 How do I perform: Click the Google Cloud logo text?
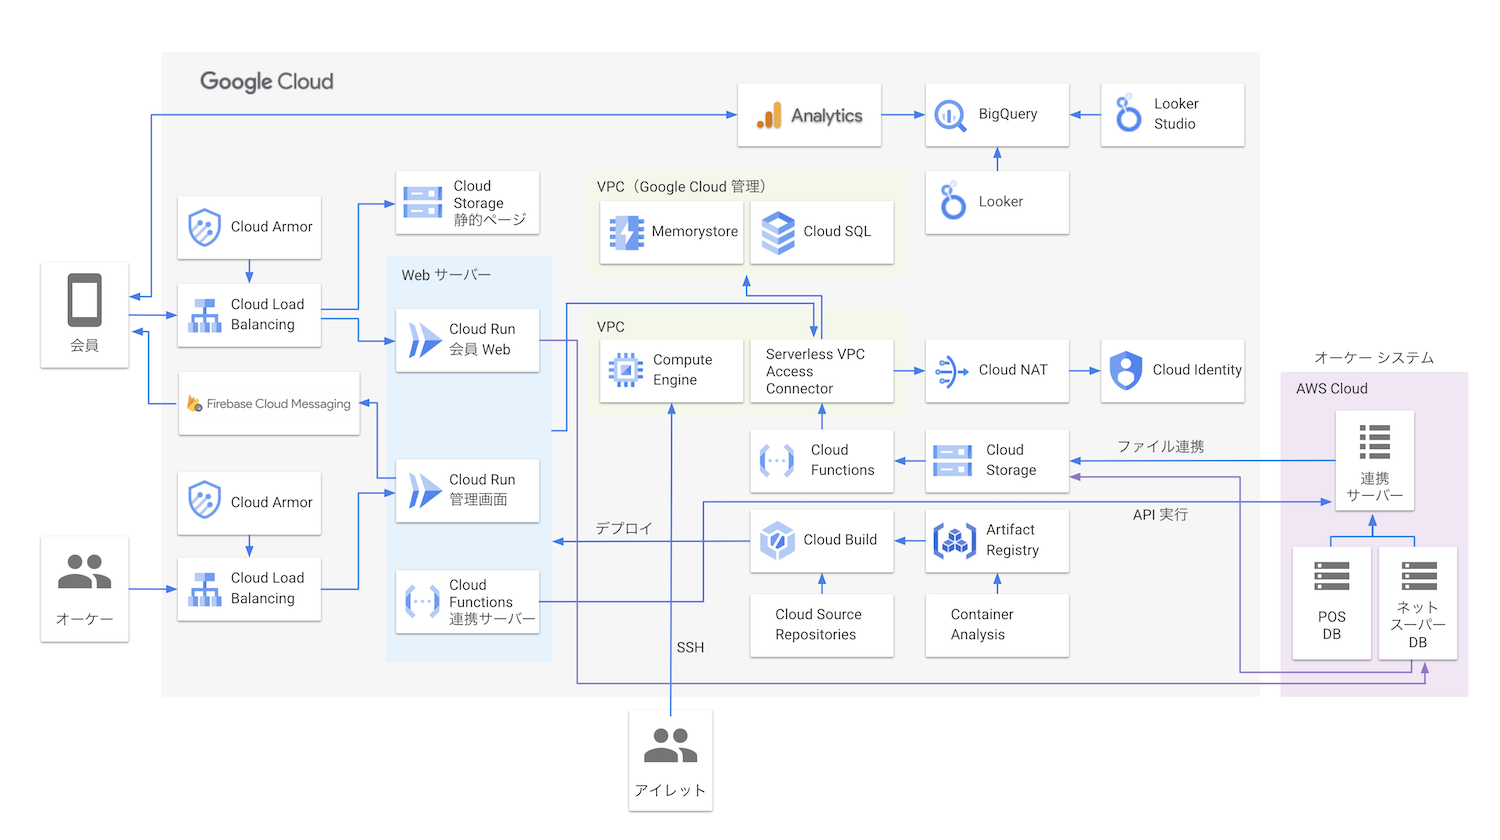pyautogui.click(x=267, y=82)
